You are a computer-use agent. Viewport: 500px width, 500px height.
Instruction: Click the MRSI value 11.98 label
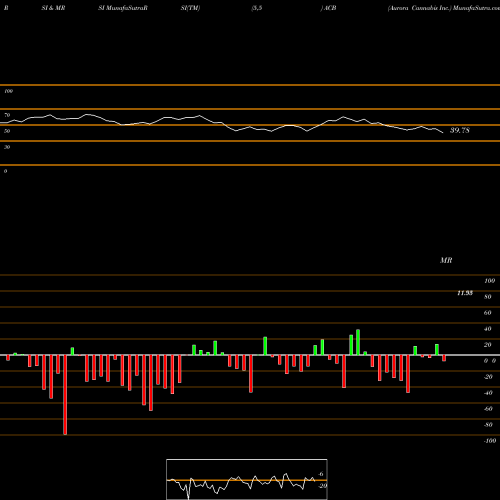(x=465, y=293)
